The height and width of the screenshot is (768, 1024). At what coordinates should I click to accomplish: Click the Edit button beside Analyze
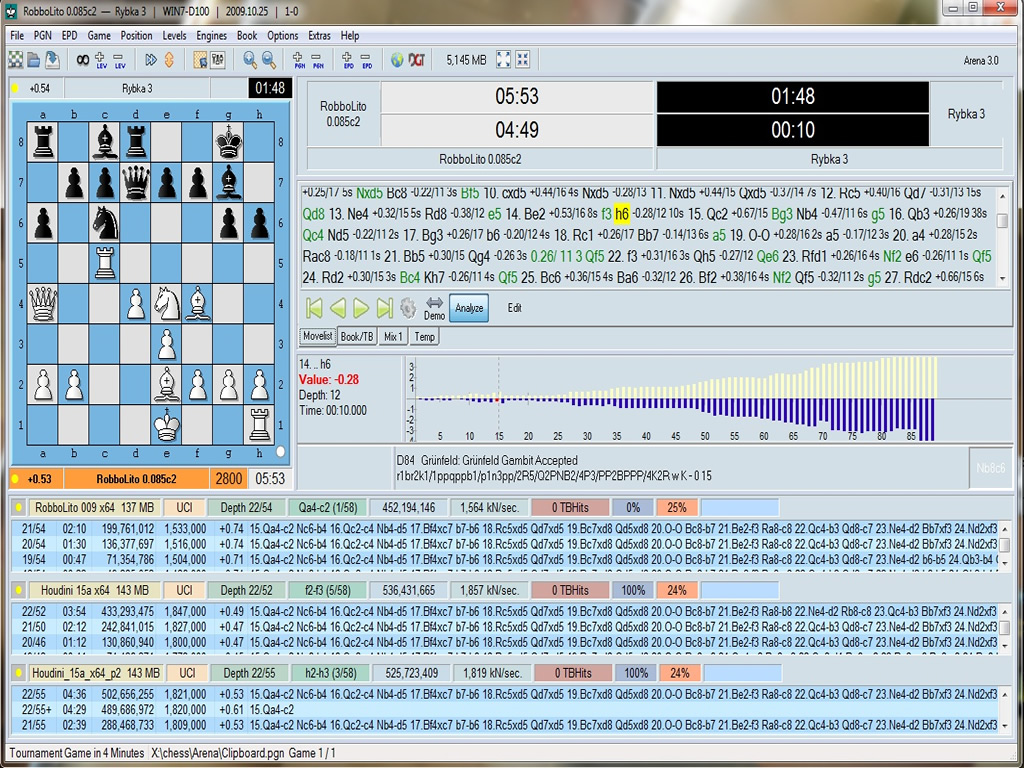point(515,308)
